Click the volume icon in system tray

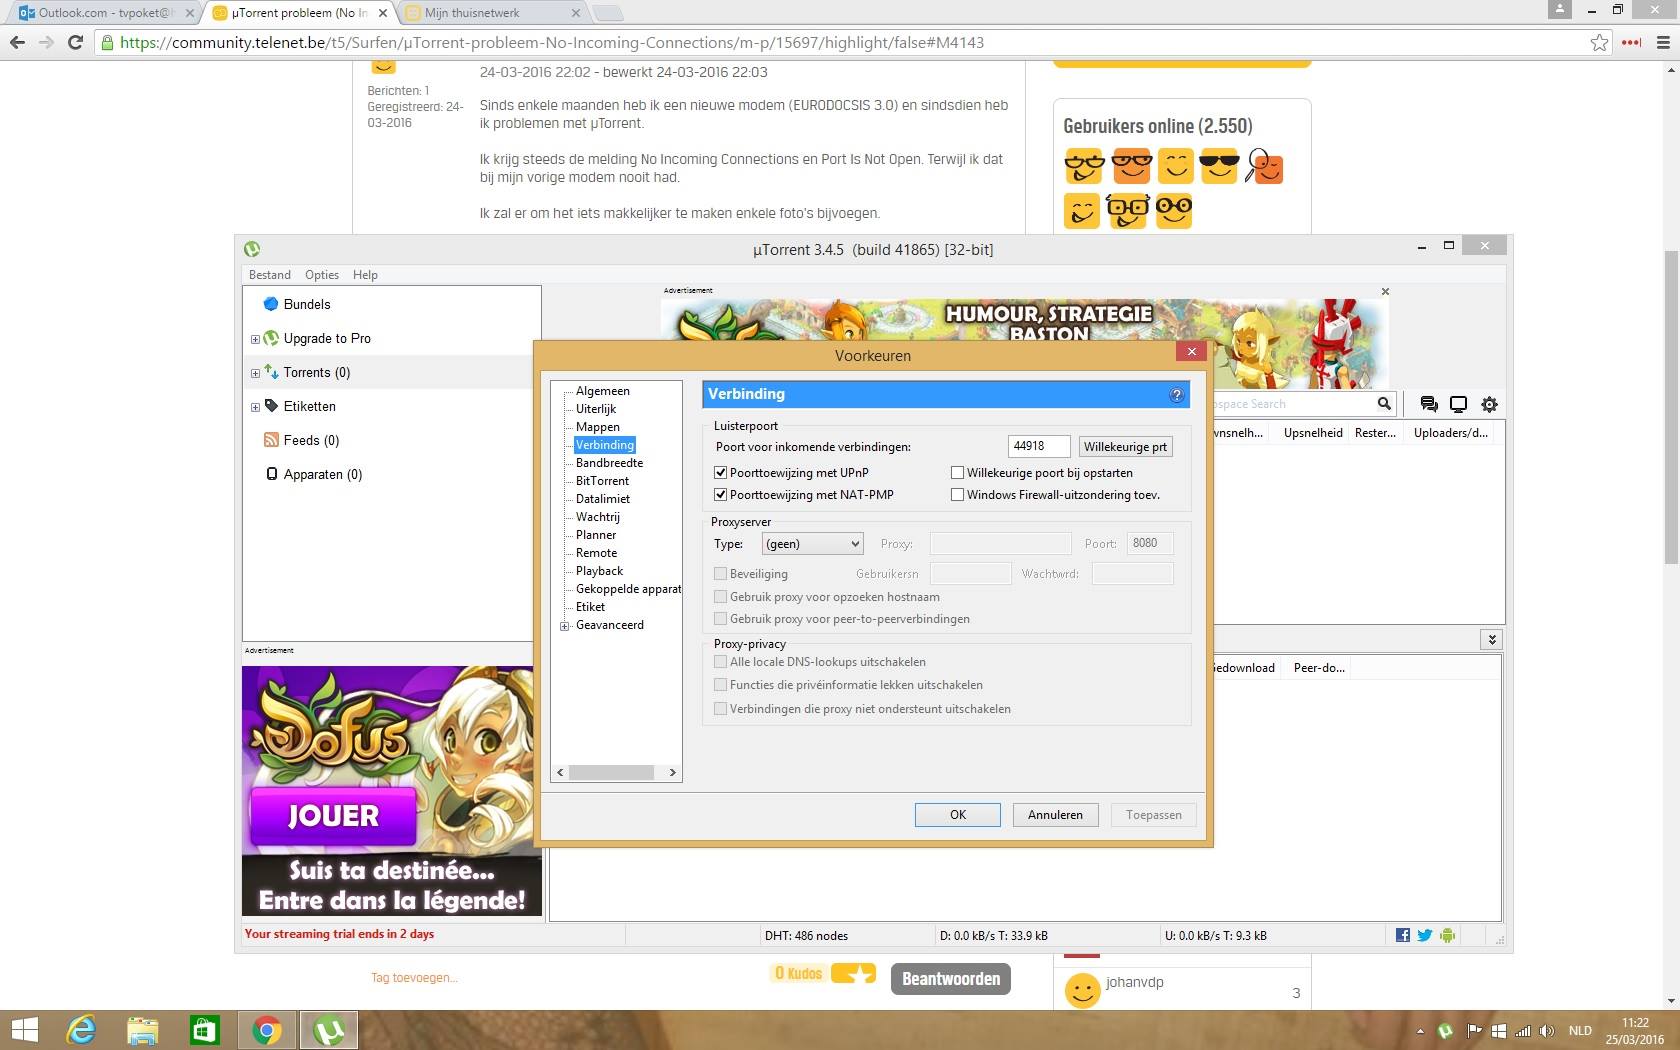pyautogui.click(x=1547, y=1031)
